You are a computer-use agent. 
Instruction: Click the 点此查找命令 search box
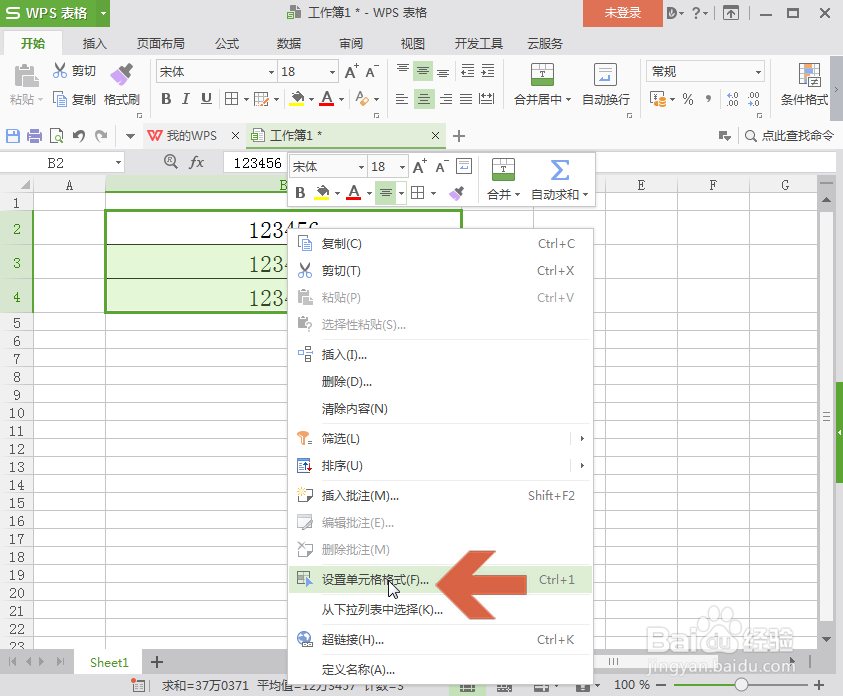point(790,136)
